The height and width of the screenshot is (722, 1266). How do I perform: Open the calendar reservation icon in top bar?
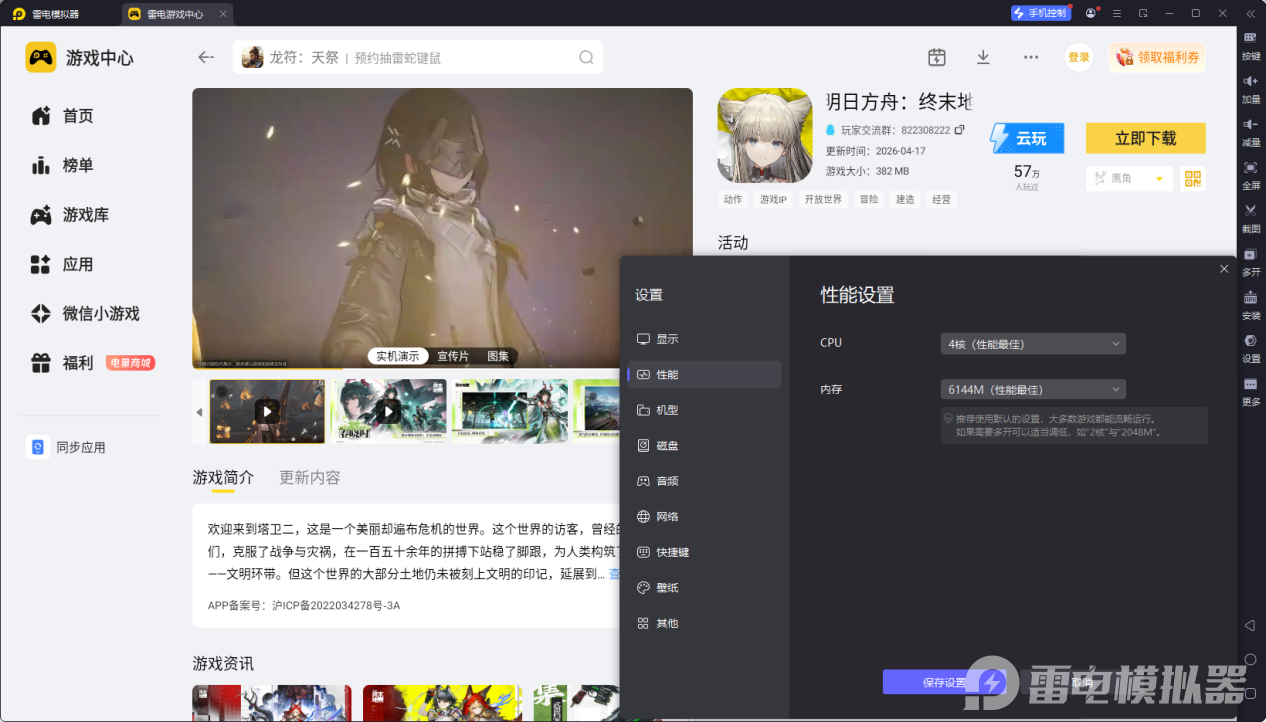coord(937,57)
